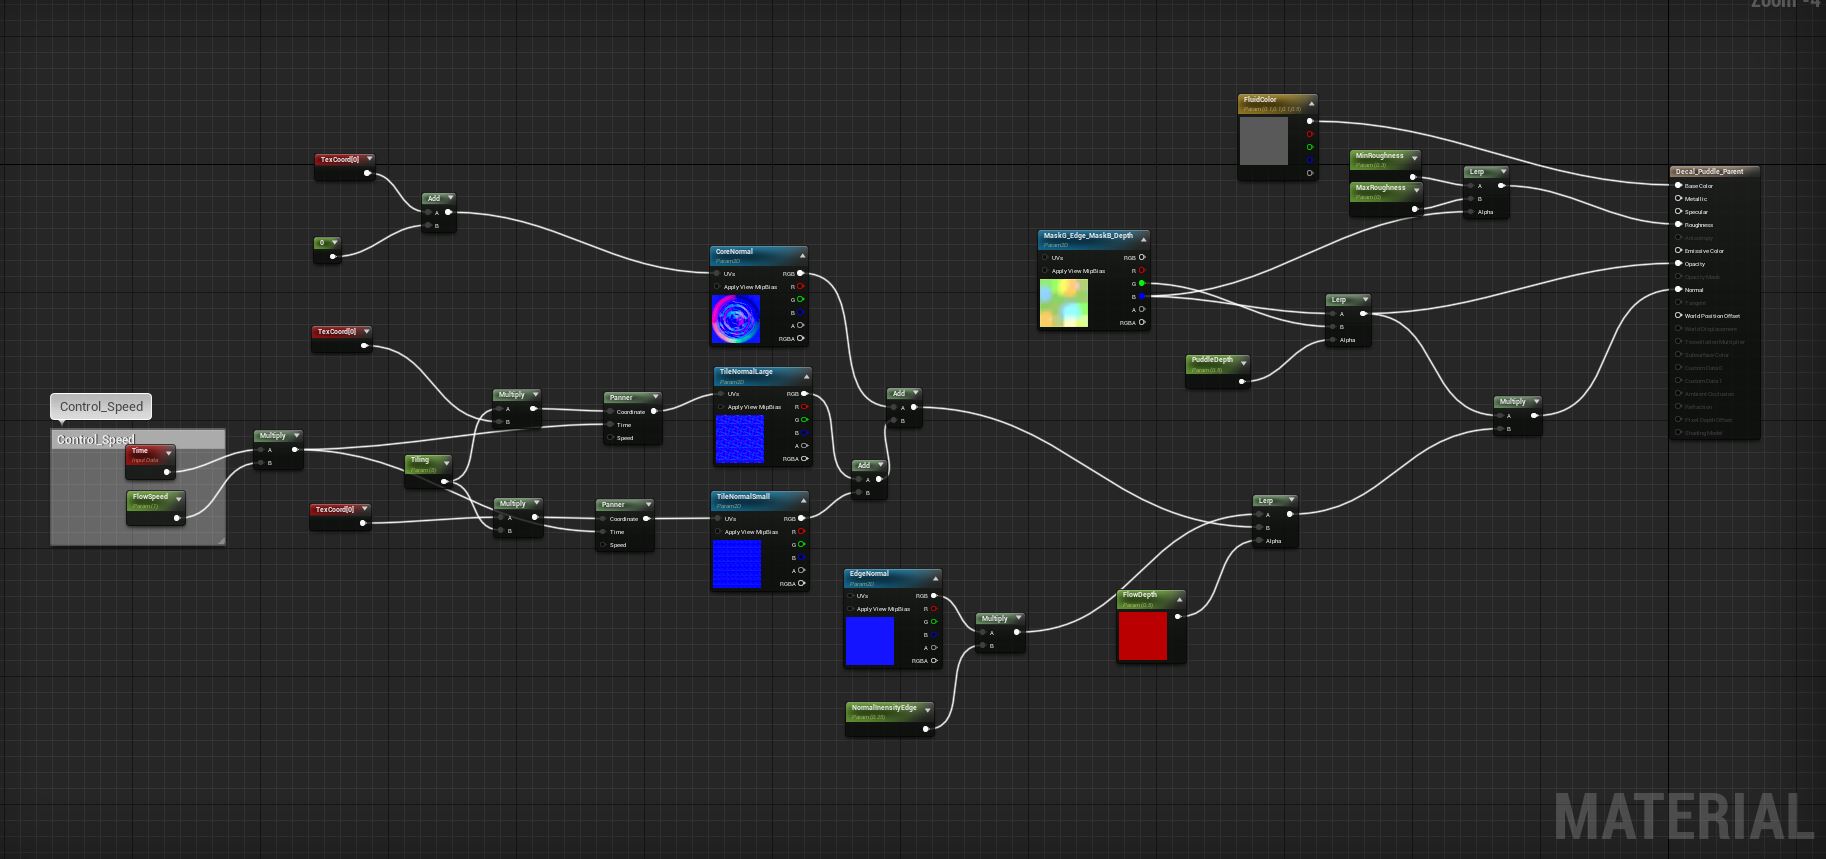Click the Metallic input pin on Decal_Puddle_Parent
The width and height of the screenshot is (1826, 859).
coord(1678,198)
